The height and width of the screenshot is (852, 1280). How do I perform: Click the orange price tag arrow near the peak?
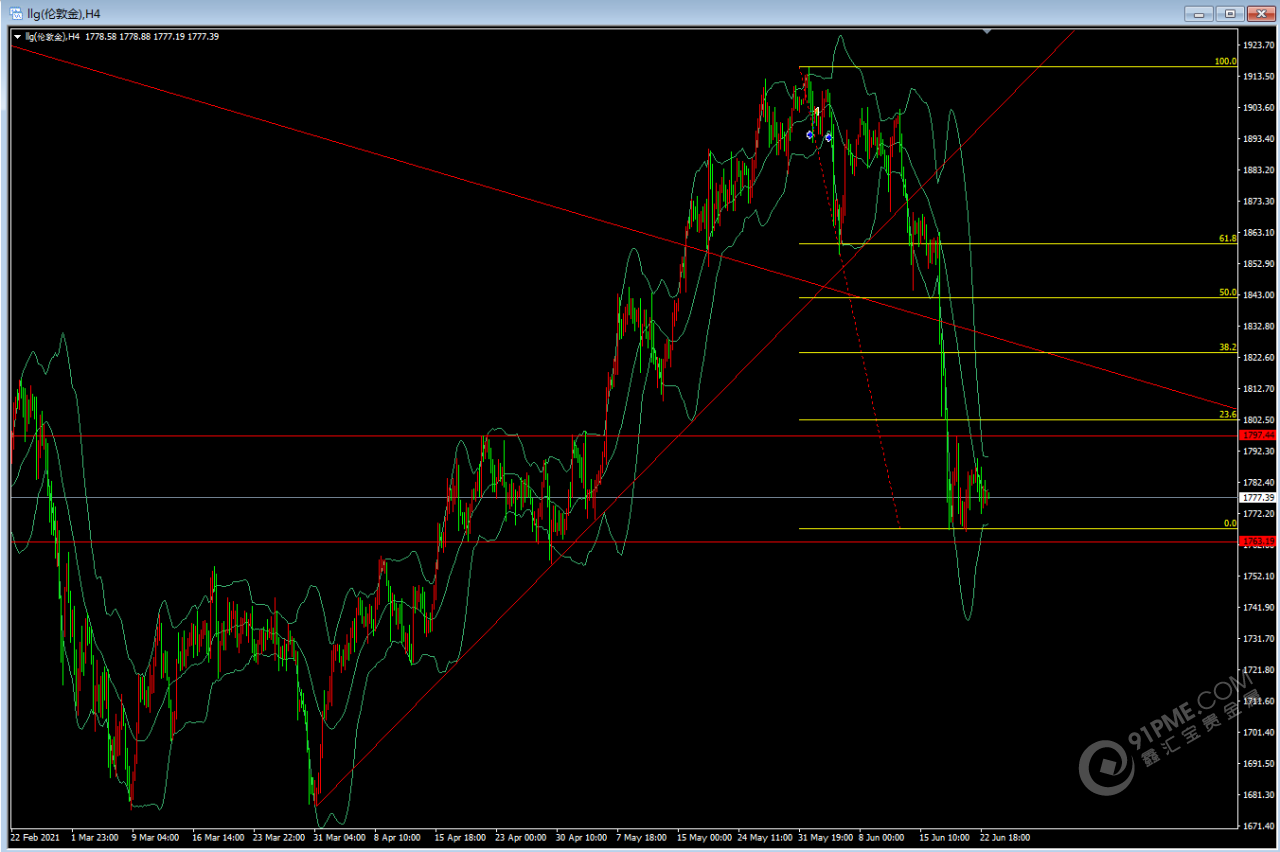tap(817, 110)
